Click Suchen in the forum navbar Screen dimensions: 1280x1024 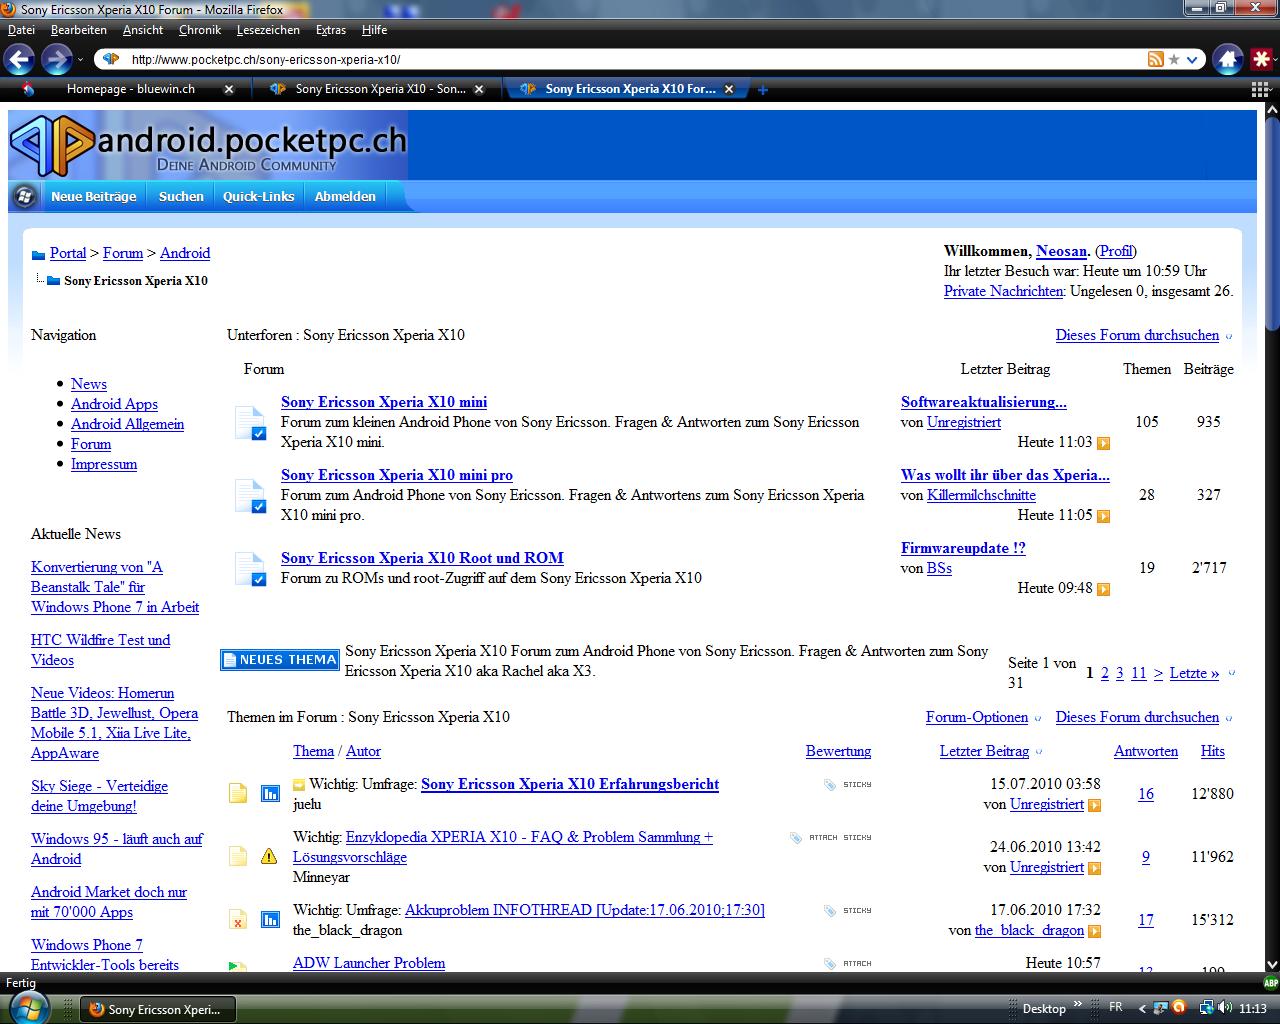(181, 196)
